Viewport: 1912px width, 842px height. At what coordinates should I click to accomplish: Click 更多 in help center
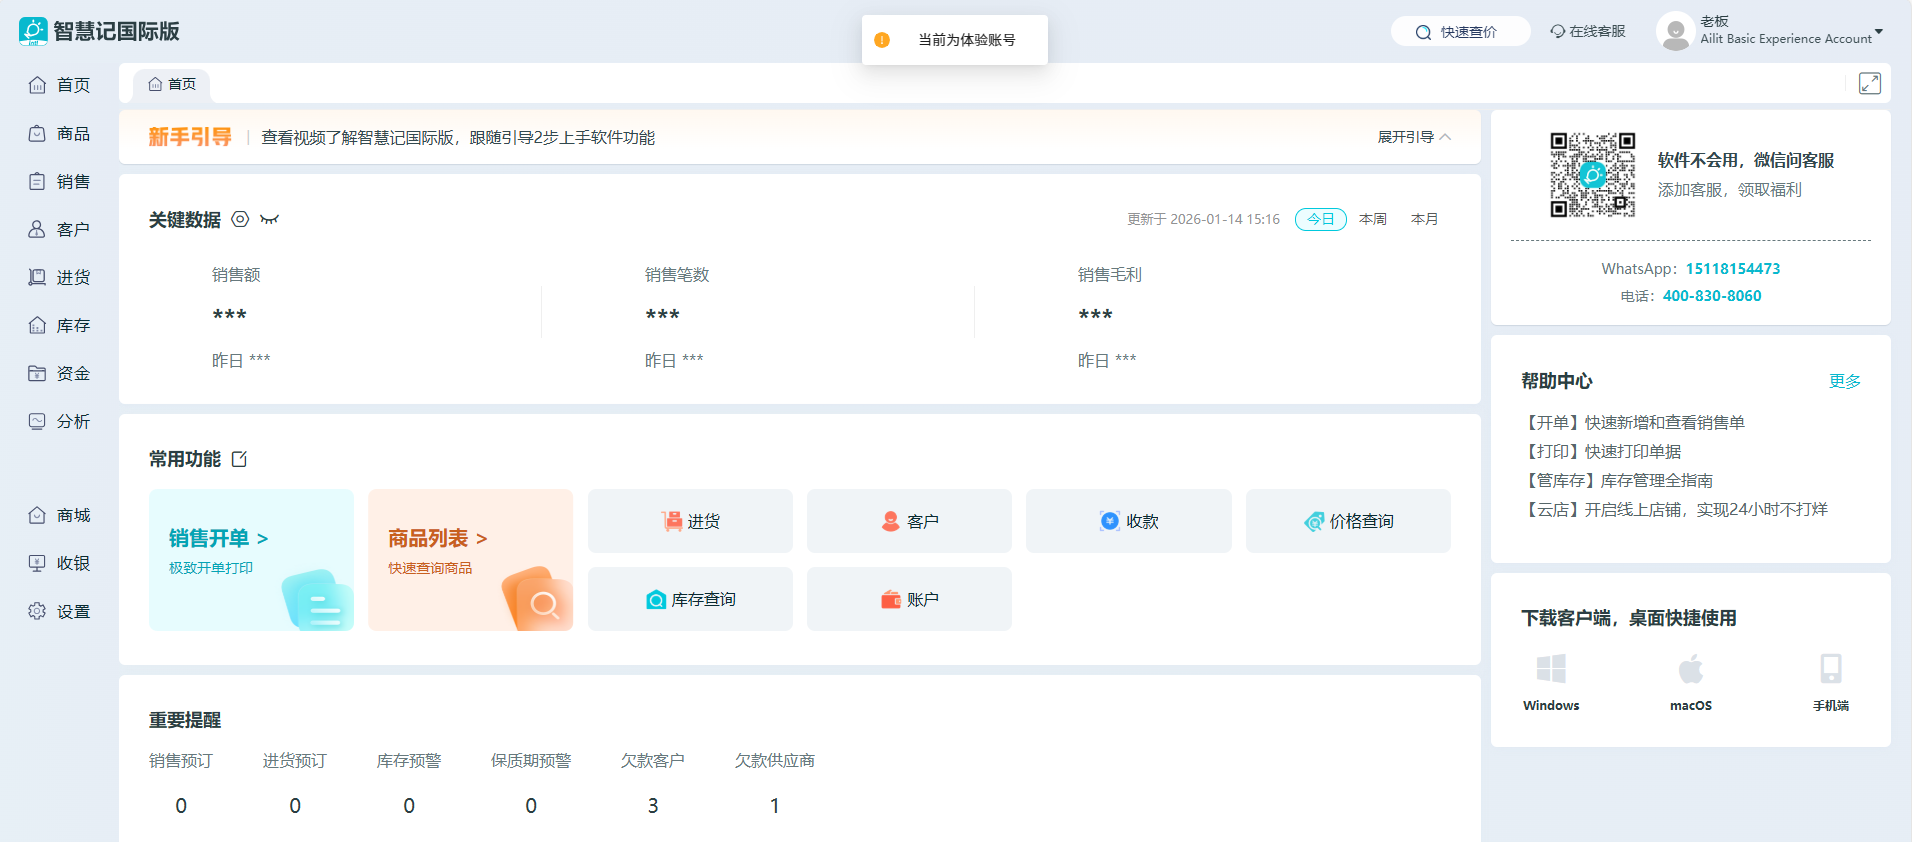pos(1844,381)
